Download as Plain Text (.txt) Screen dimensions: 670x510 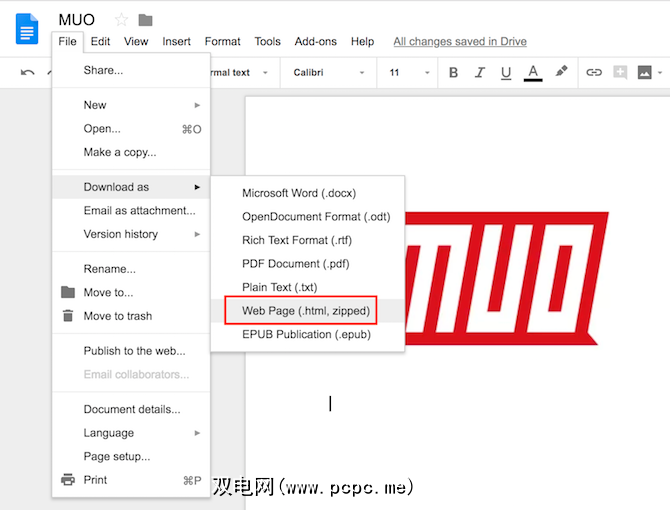click(x=308, y=287)
